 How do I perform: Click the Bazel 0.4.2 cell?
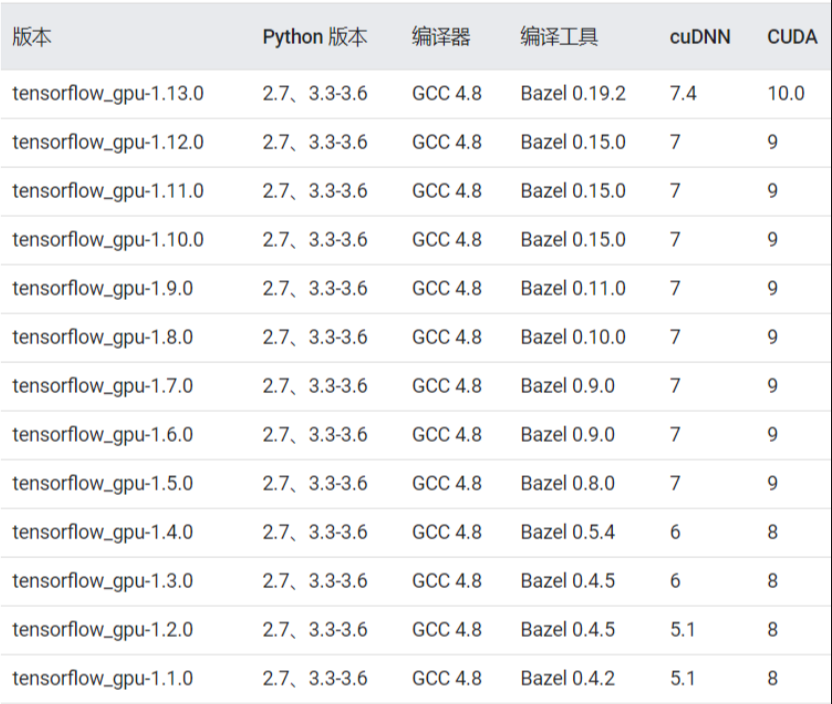567,679
